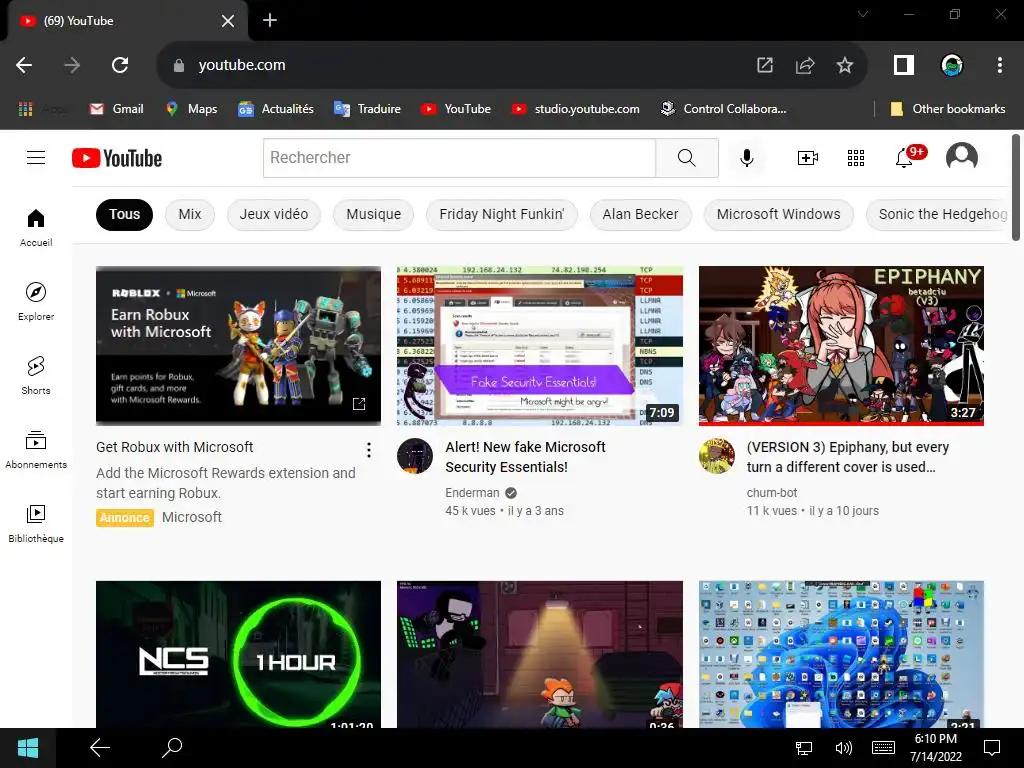Click the page vertical scrollbar
The image size is (1024, 768).
pyautogui.click(x=1016, y=187)
